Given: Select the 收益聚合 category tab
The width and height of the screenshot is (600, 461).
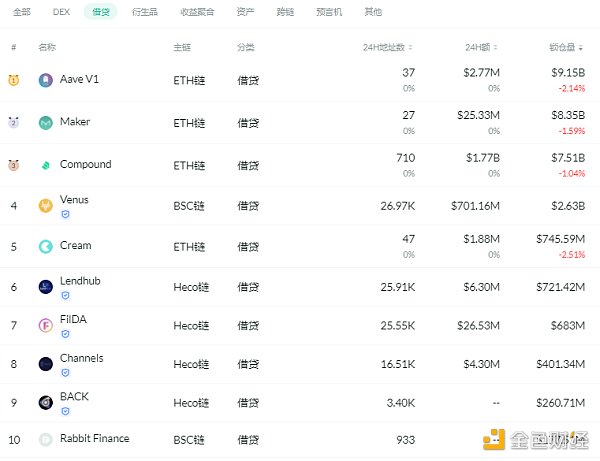Looking at the screenshot, I should [197, 12].
